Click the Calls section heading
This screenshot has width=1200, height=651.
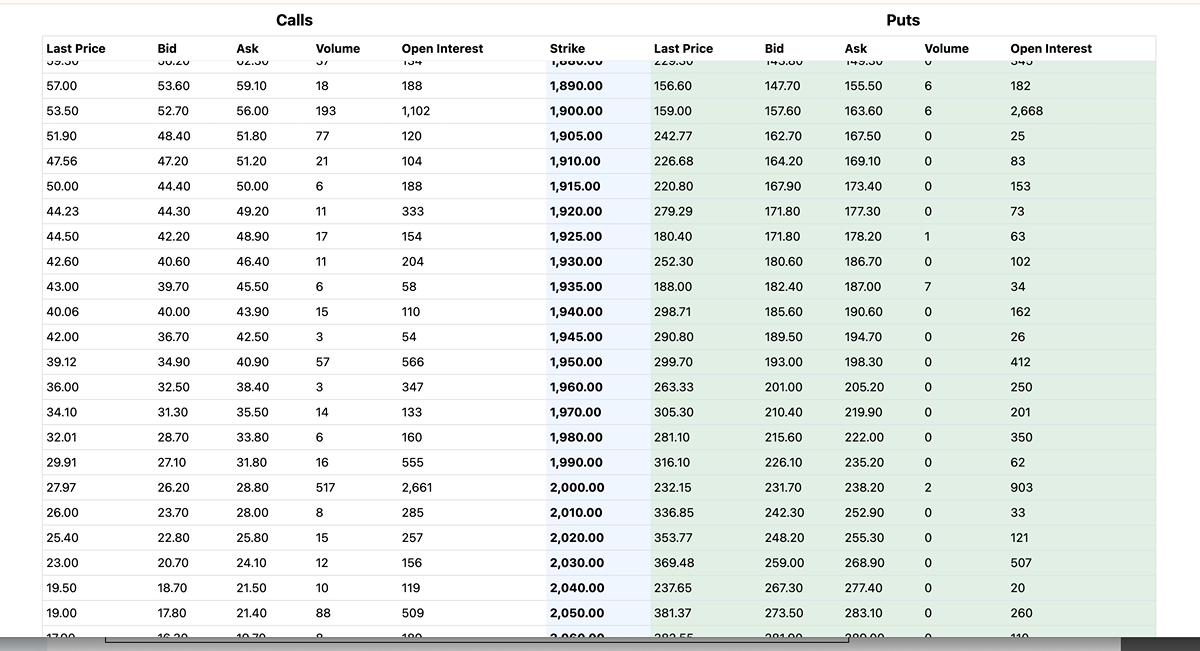[294, 20]
